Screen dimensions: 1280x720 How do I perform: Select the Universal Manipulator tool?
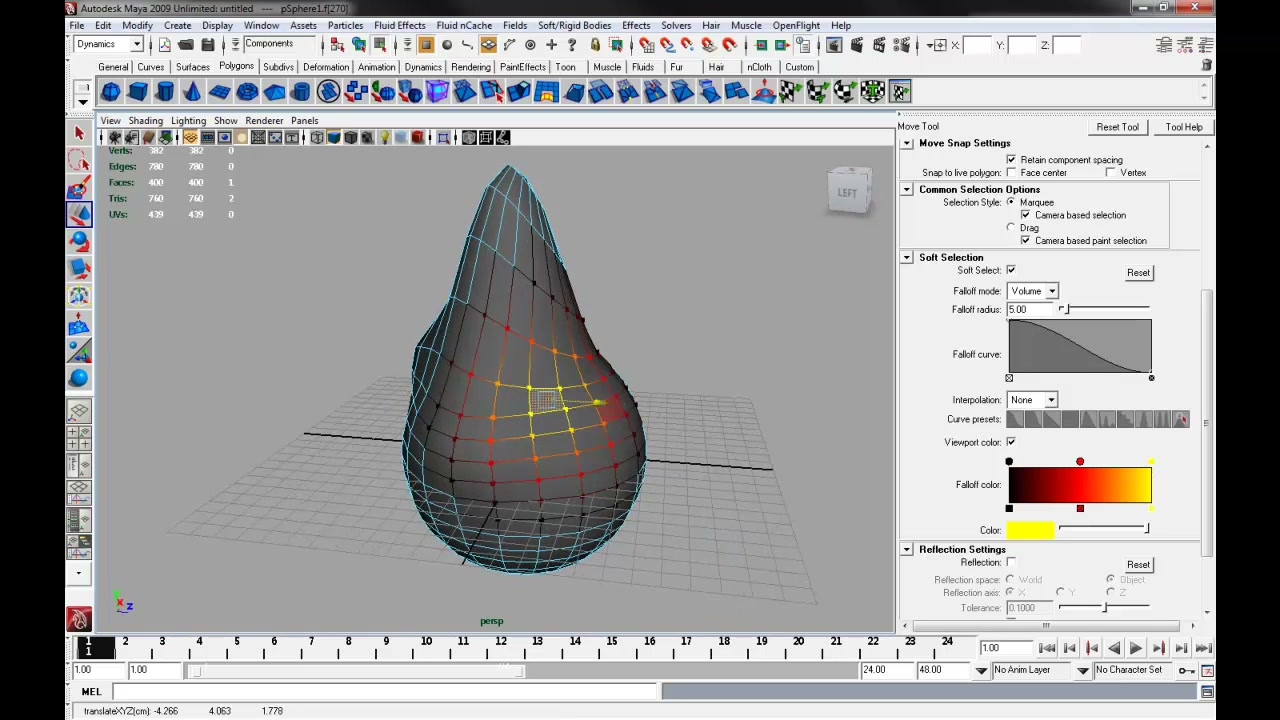click(79, 296)
